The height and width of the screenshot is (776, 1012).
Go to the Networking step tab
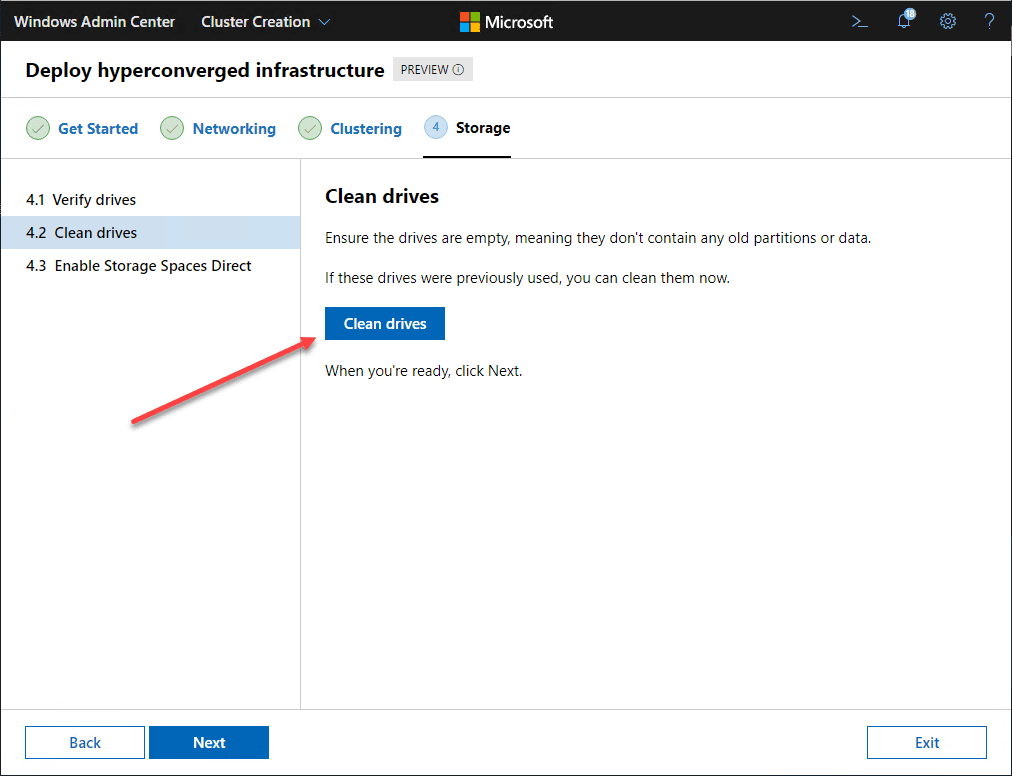tap(234, 128)
